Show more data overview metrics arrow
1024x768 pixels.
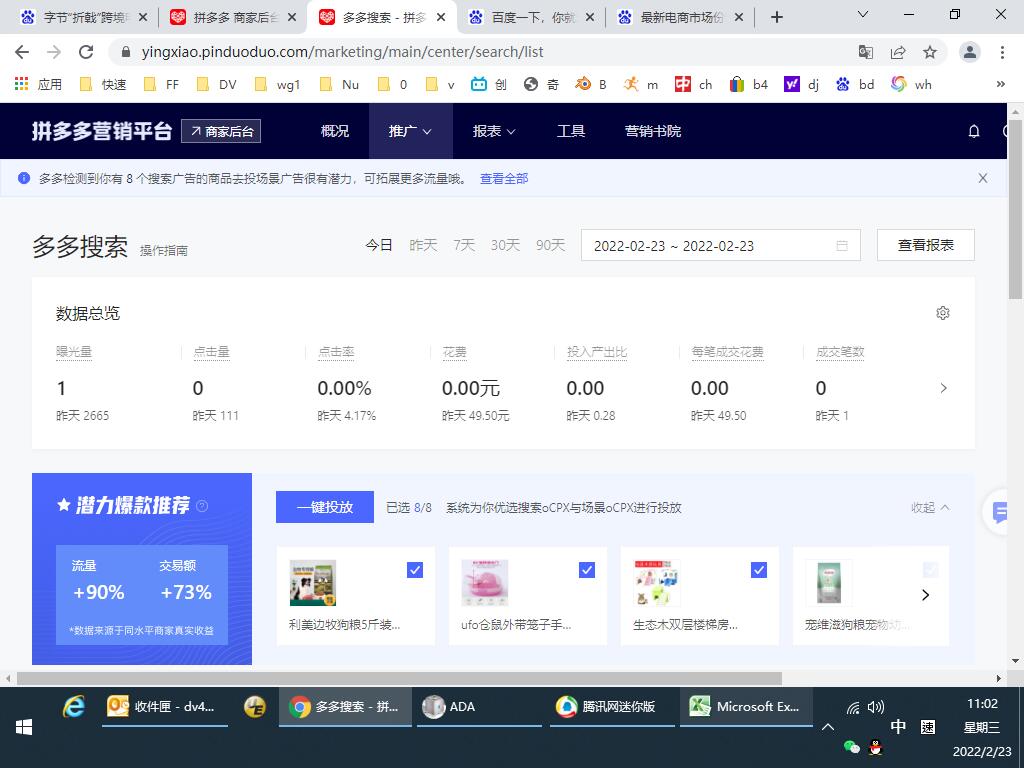pos(943,388)
